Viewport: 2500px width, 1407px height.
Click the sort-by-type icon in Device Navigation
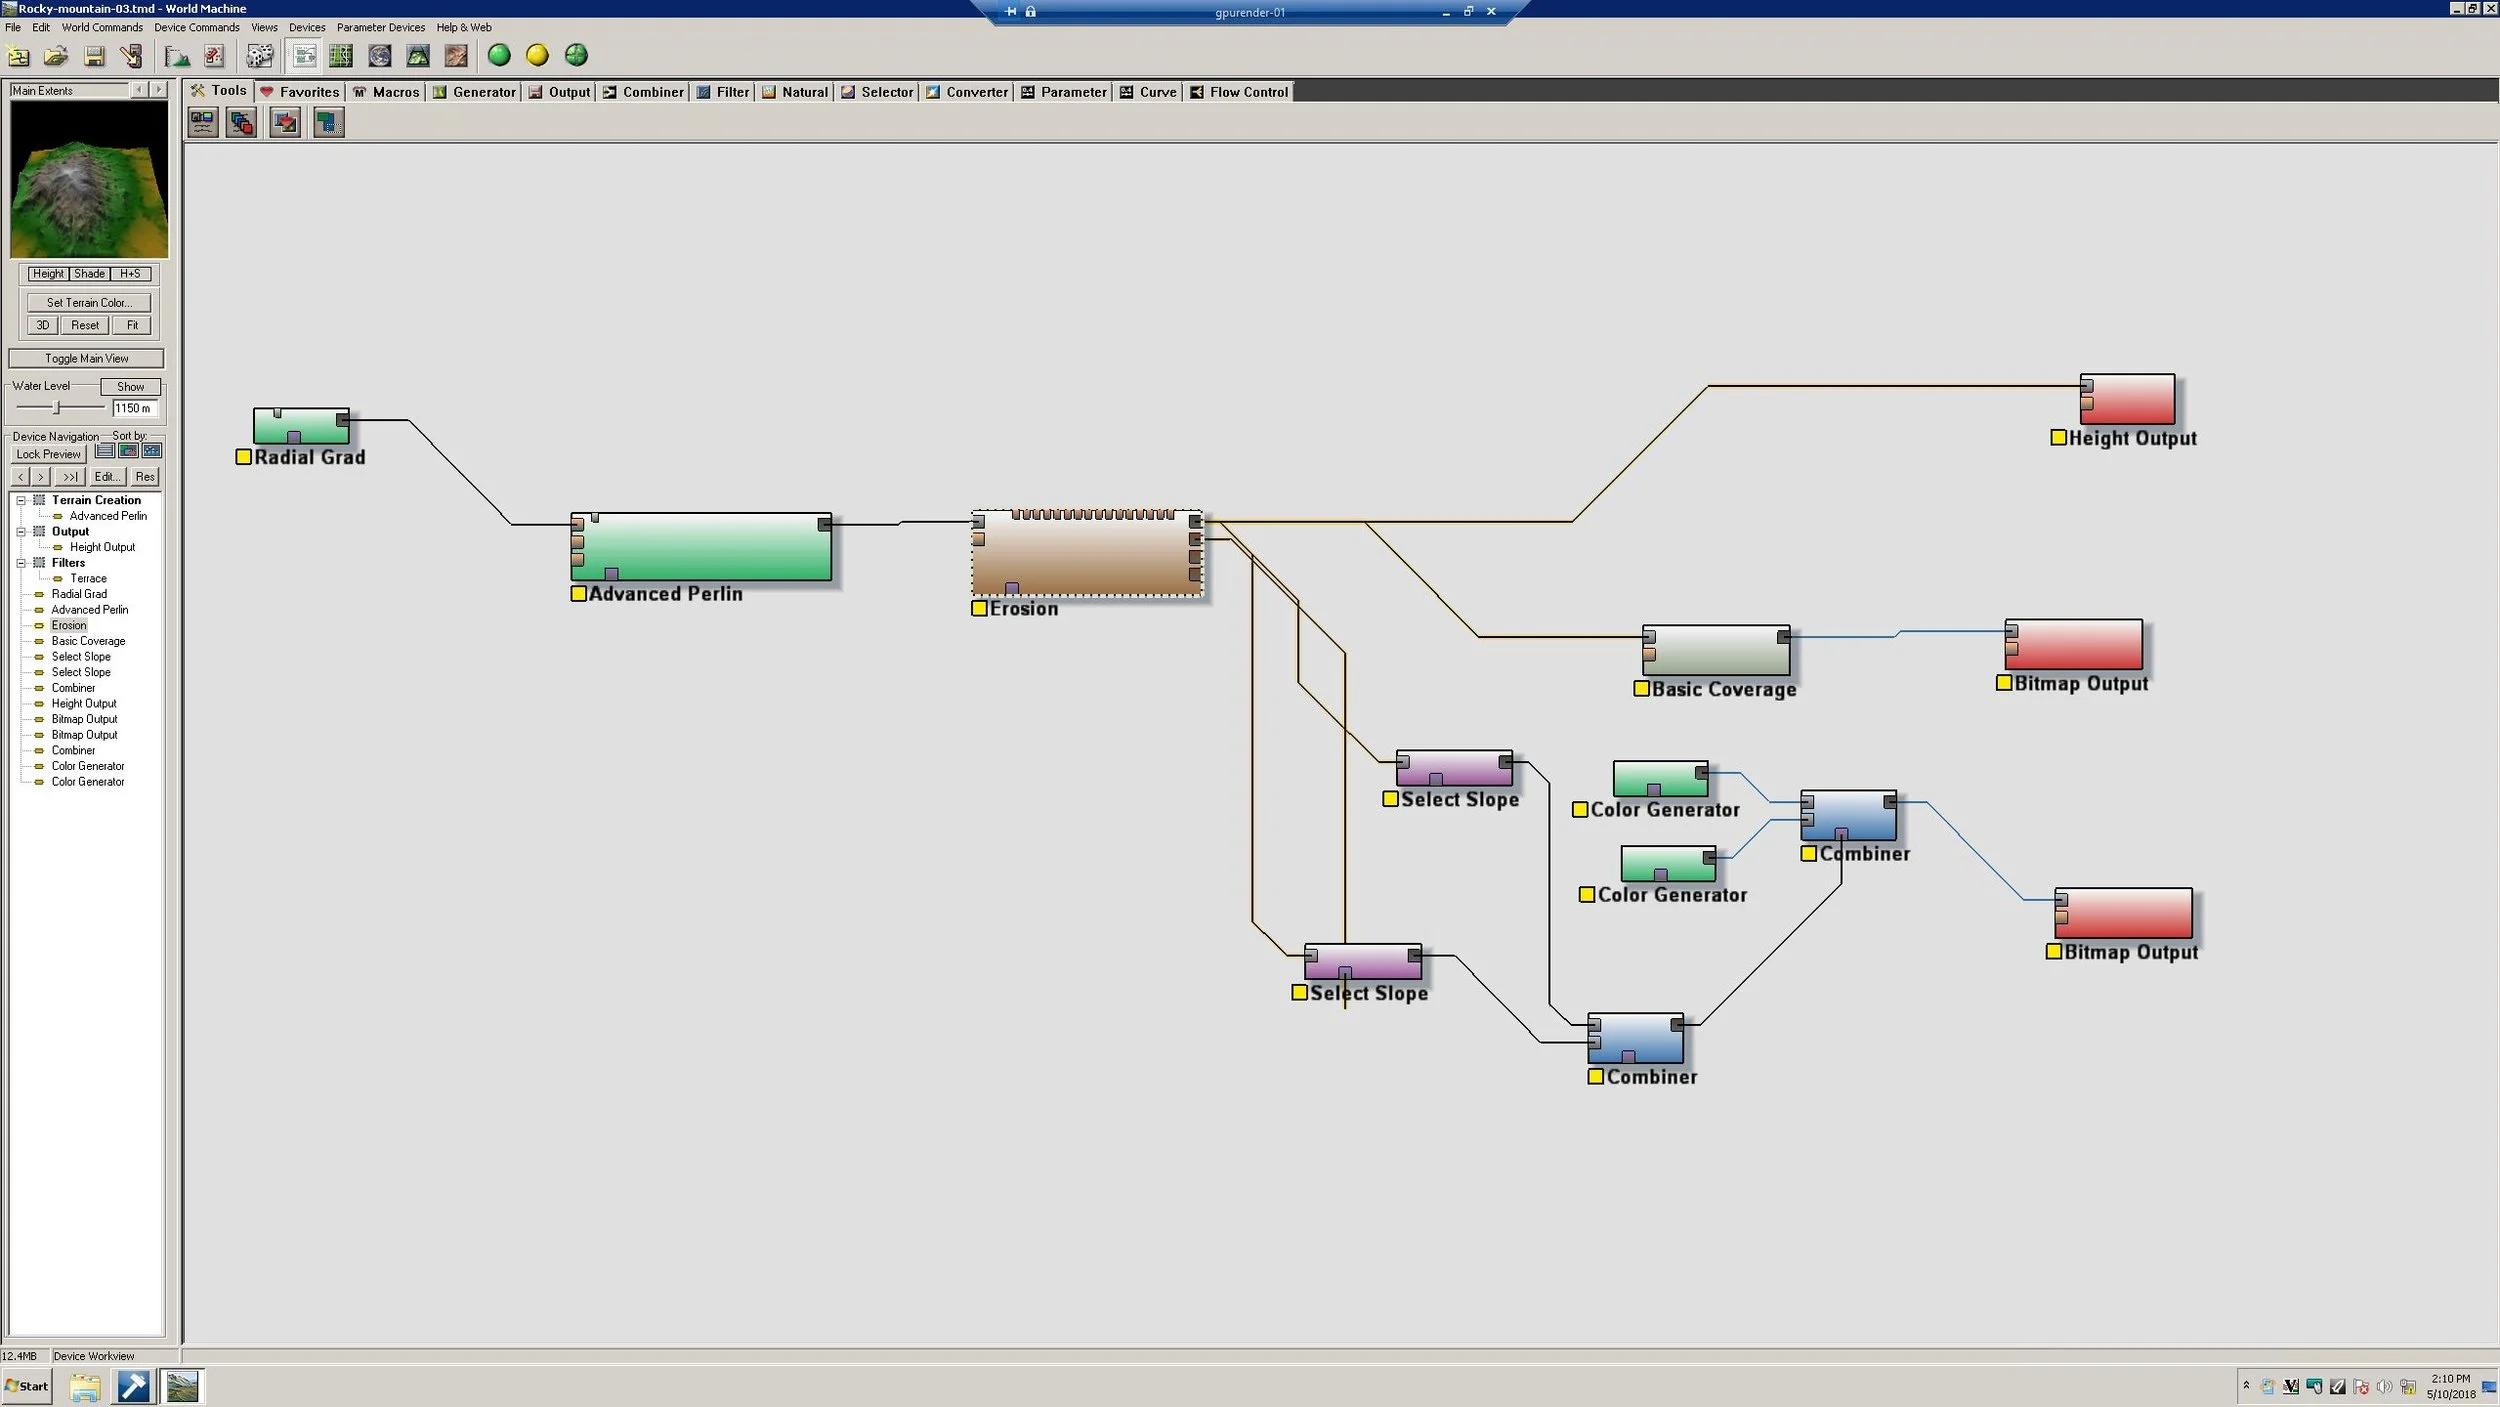tap(129, 451)
